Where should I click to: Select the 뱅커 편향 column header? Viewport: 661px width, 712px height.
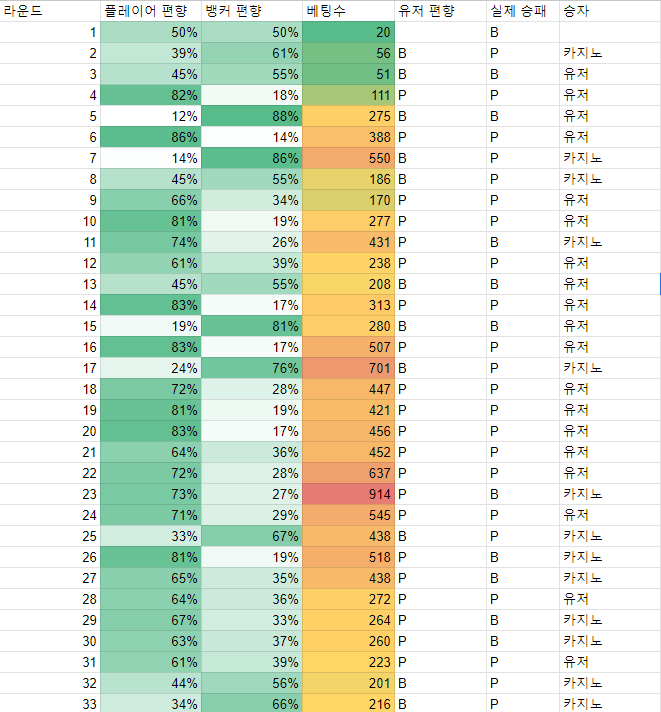[x=252, y=10]
